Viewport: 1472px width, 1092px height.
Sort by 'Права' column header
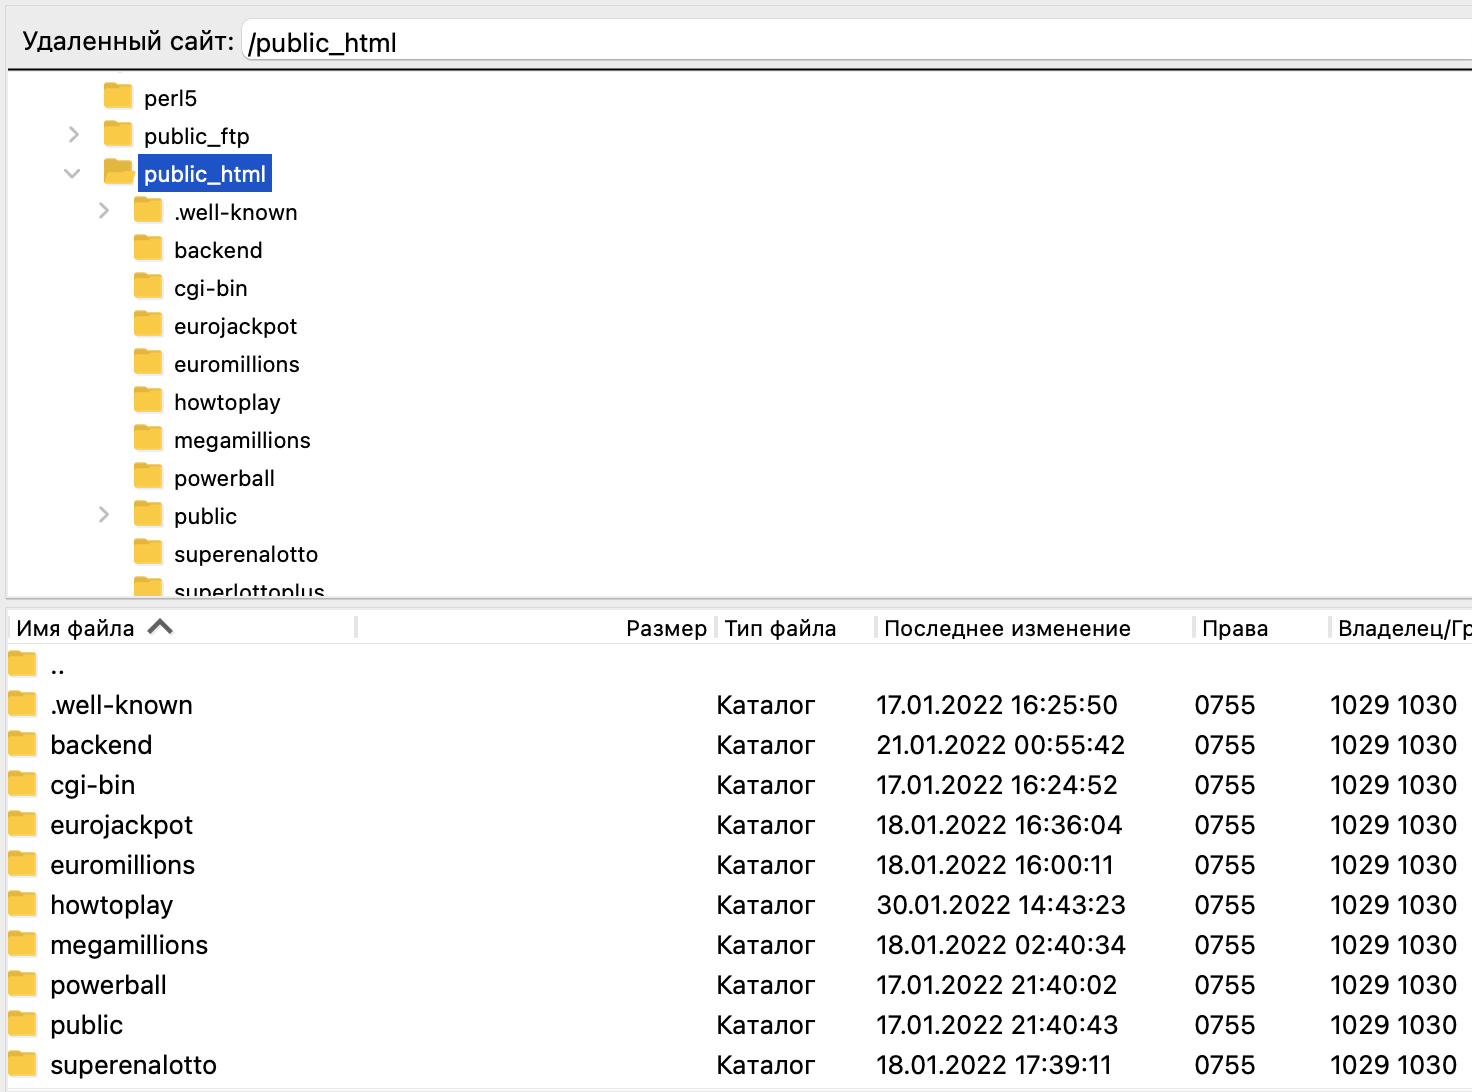(1235, 628)
